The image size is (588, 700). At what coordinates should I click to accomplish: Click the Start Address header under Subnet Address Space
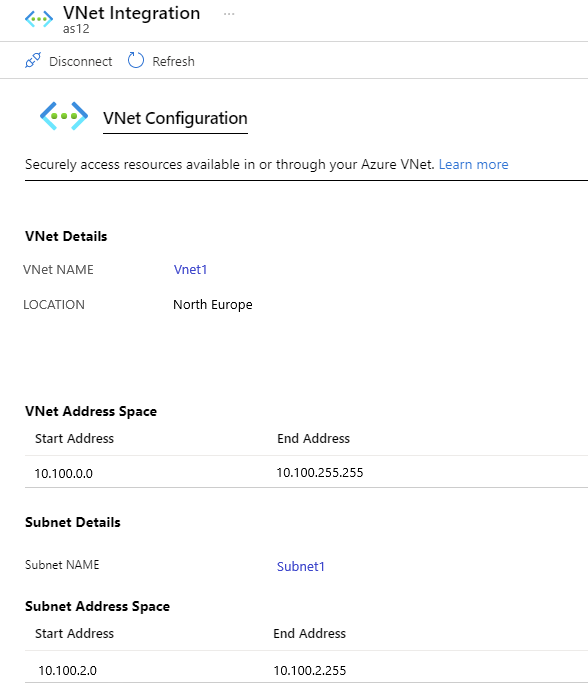pyautogui.click(x=74, y=633)
